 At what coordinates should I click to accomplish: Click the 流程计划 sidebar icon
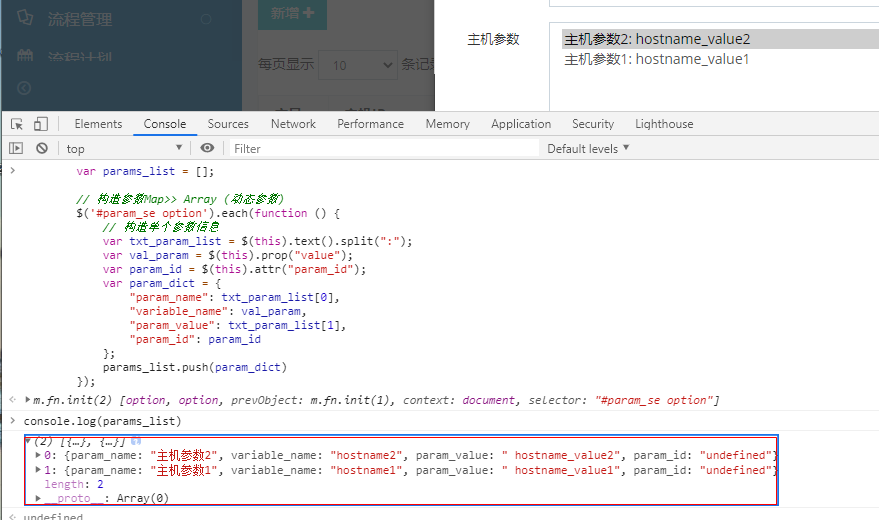point(25,55)
